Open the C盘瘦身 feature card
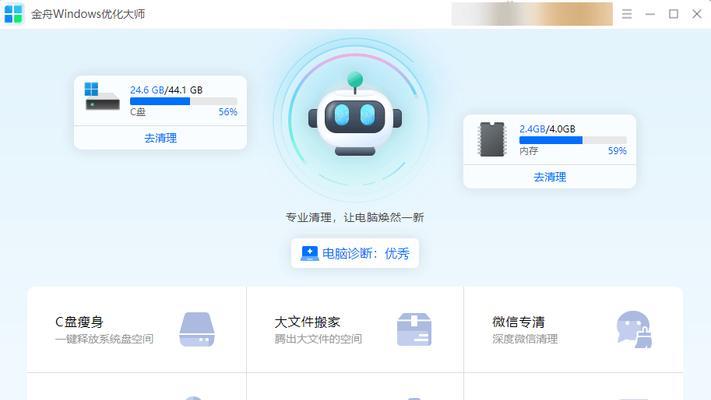Image resolution: width=711 pixels, height=400 pixels. (x=136, y=329)
